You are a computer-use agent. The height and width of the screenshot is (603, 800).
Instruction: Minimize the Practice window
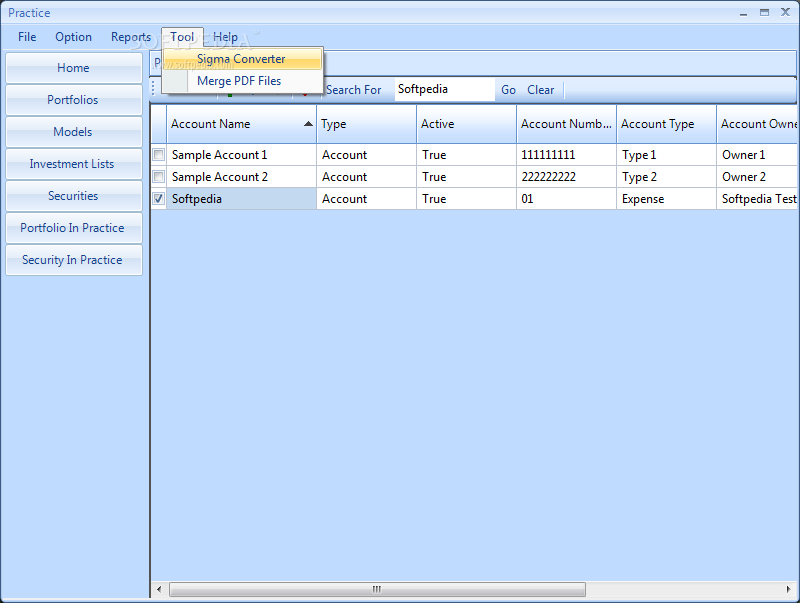click(x=743, y=13)
